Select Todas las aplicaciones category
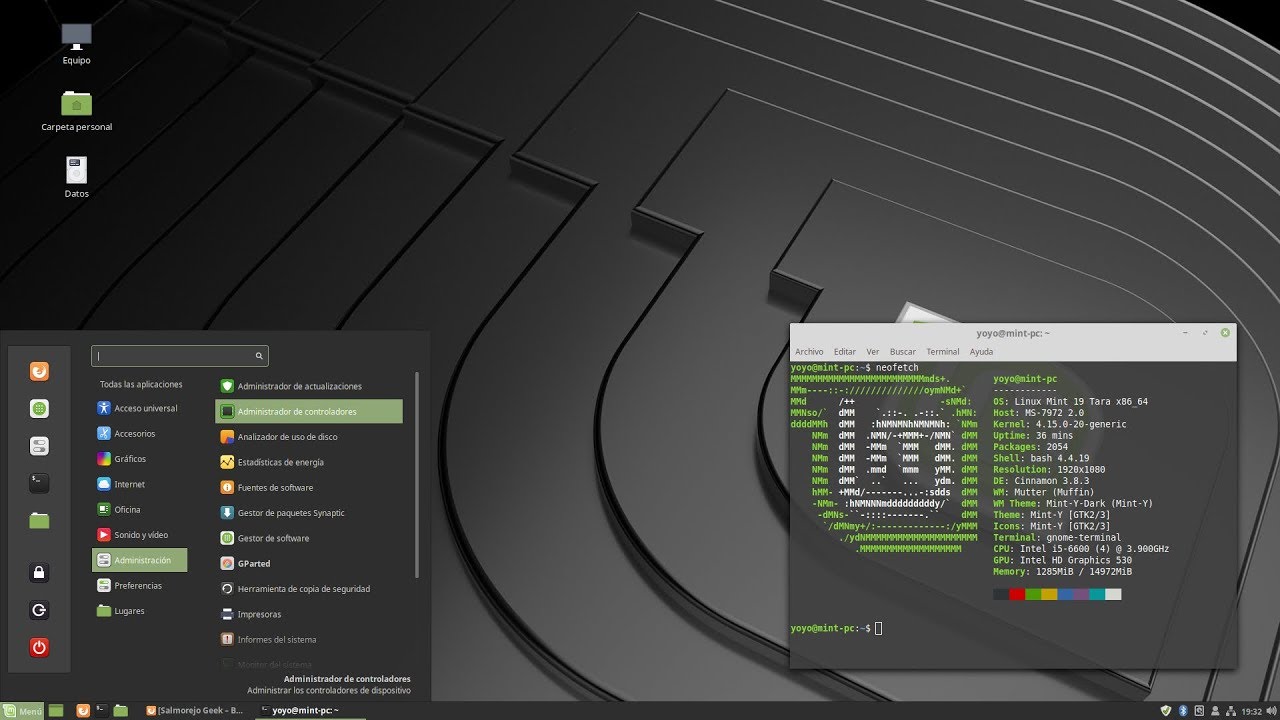 [139, 385]
